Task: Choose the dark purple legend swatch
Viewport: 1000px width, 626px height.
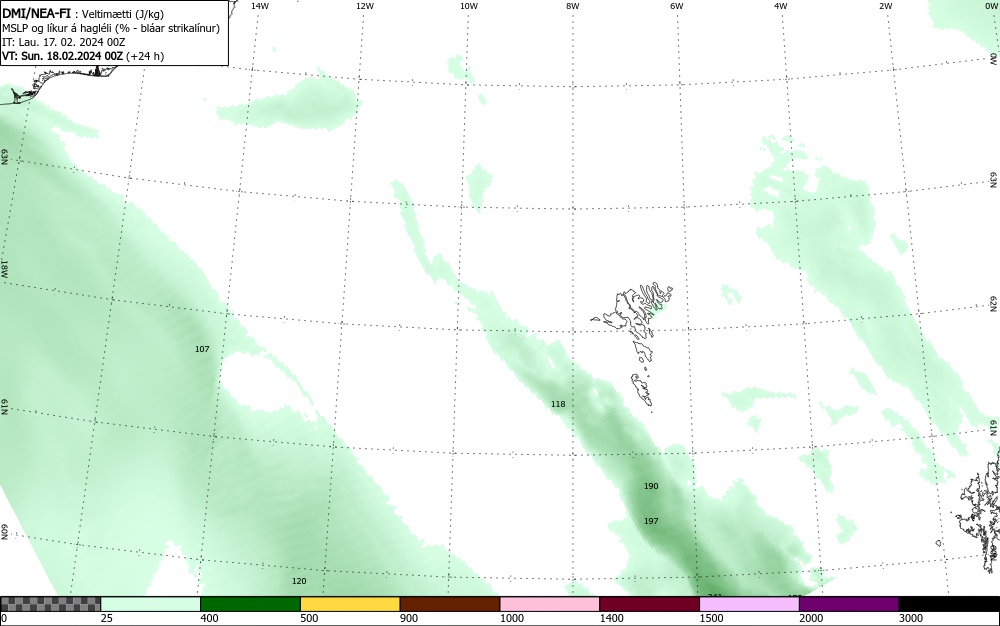Action: [849, 604]
